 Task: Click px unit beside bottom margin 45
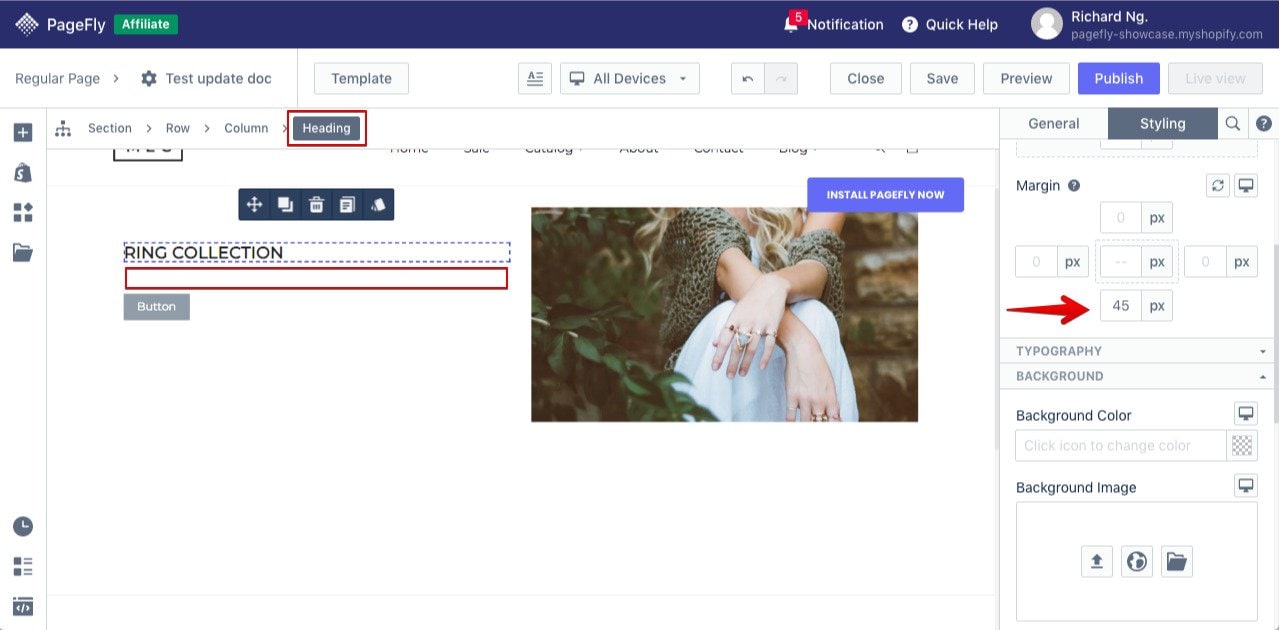[1157, 306]
